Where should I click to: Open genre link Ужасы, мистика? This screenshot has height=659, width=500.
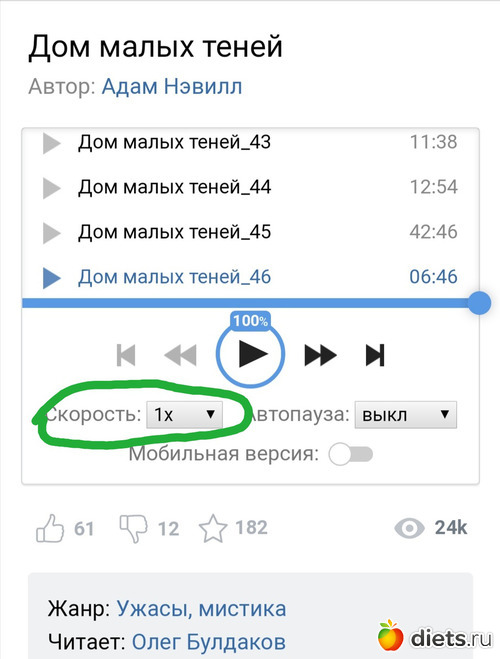(201, 609)
